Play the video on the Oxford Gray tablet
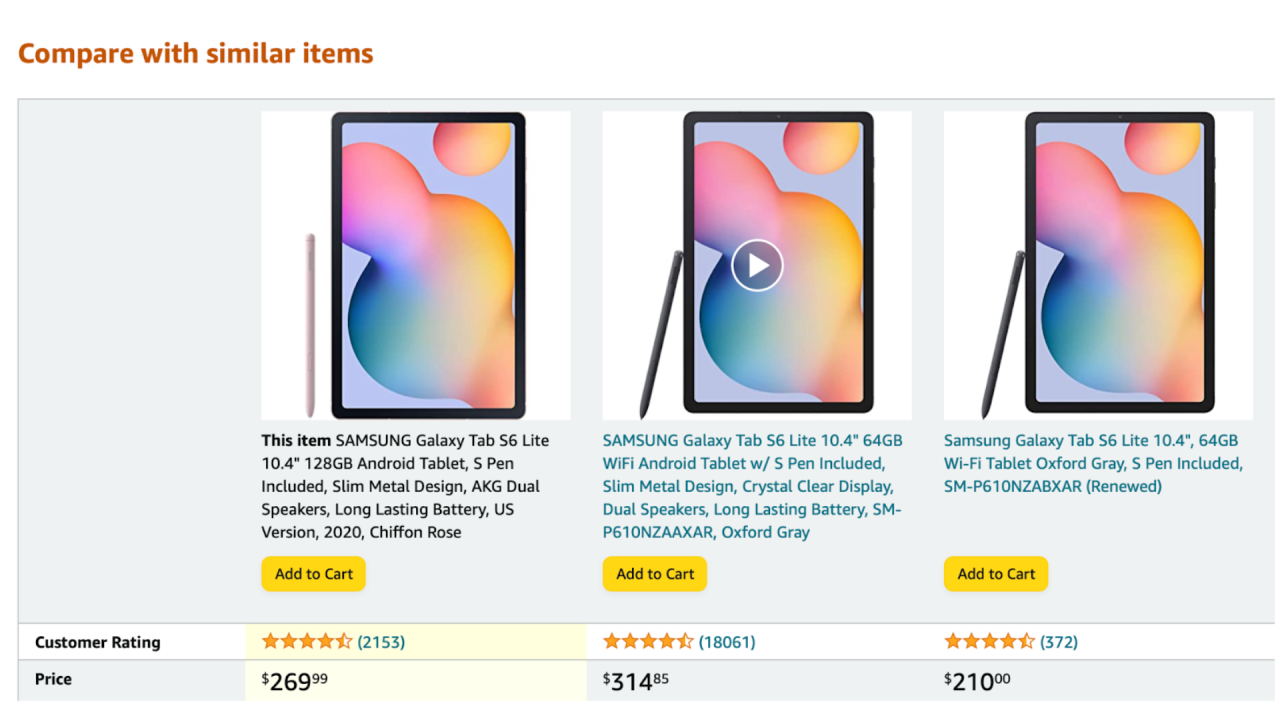The width and height of the screenshot is (1280, 720). 757,265
